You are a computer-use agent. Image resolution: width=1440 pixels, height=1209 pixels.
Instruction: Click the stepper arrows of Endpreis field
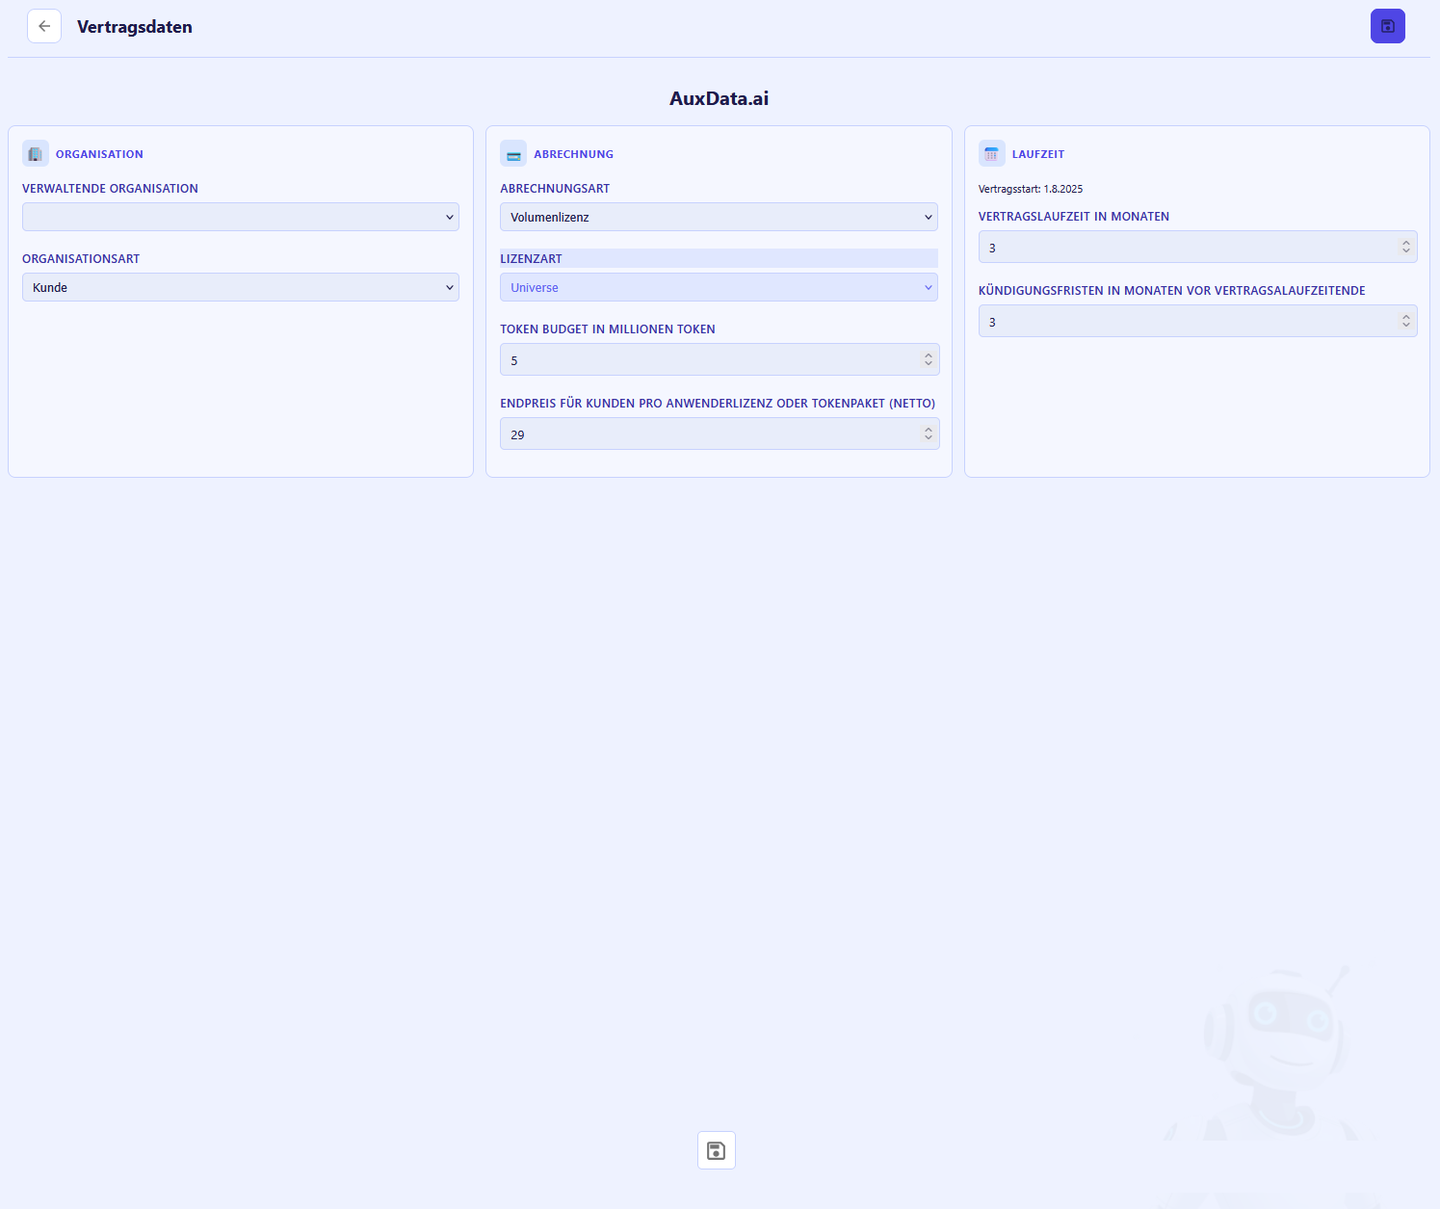[928, 434]
